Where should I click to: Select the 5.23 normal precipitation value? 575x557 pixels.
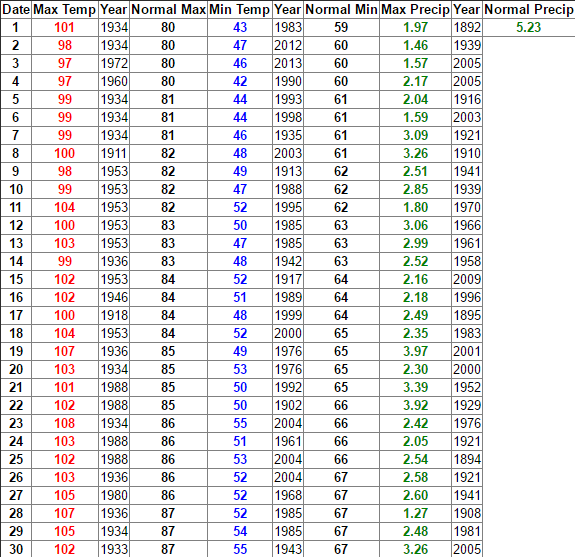coord(528,28)
